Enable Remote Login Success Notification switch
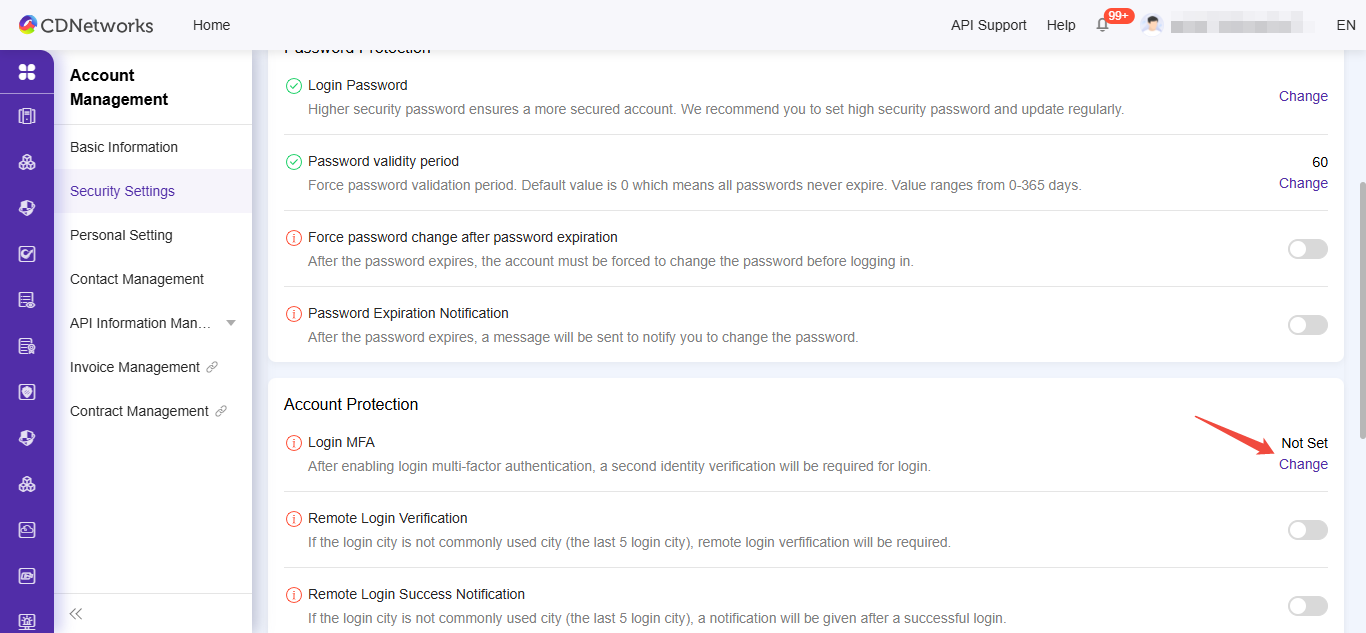 click(x=1307, y=606)
